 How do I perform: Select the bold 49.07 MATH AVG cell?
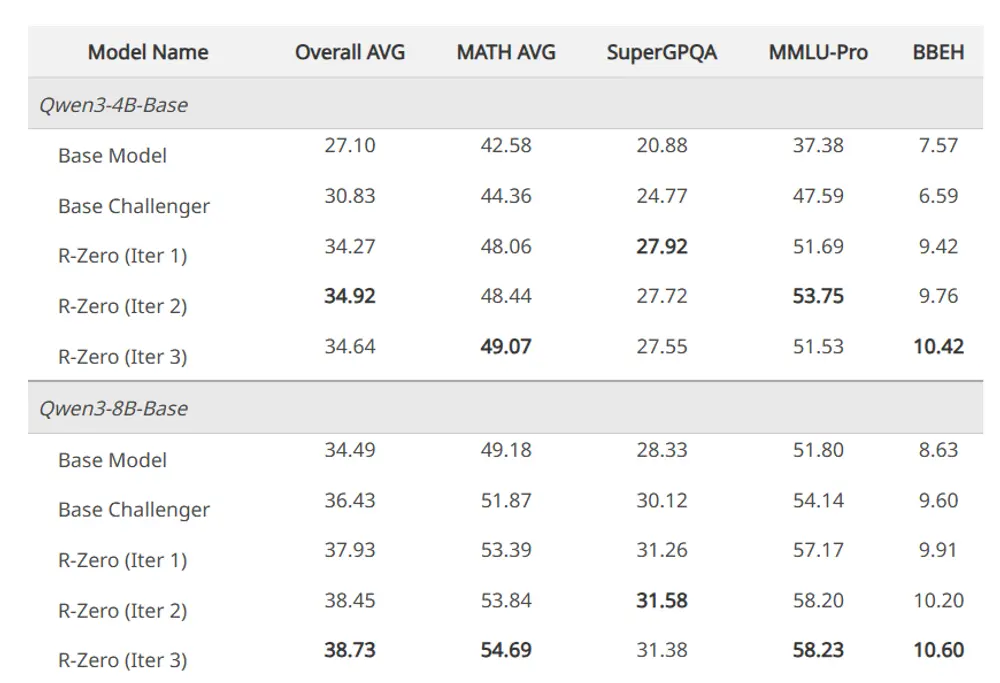coord(506,347)
